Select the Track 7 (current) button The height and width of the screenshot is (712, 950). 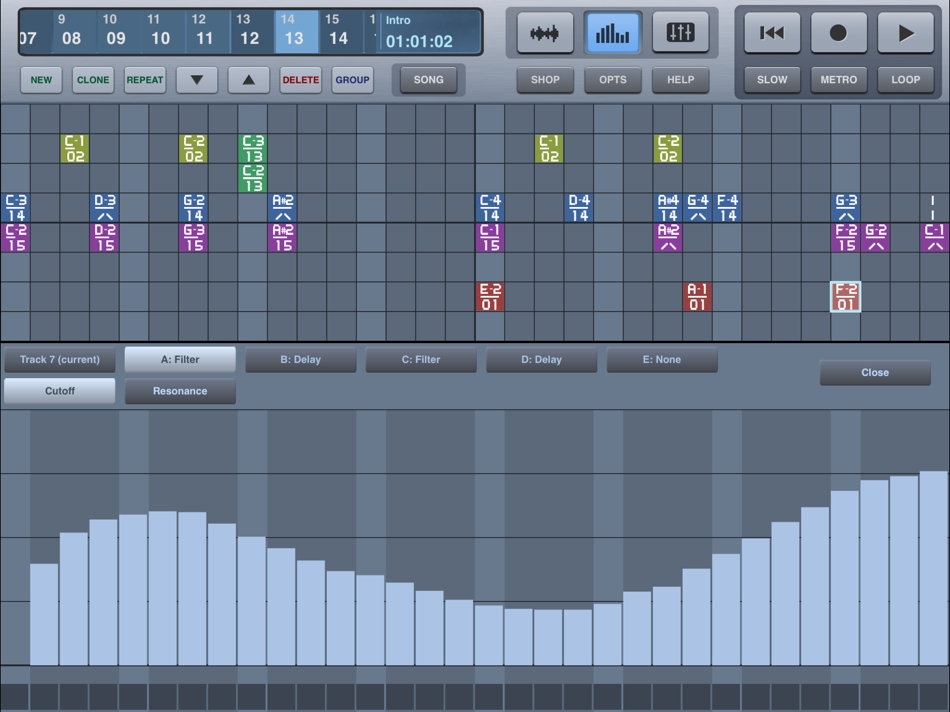coord(59,359)
